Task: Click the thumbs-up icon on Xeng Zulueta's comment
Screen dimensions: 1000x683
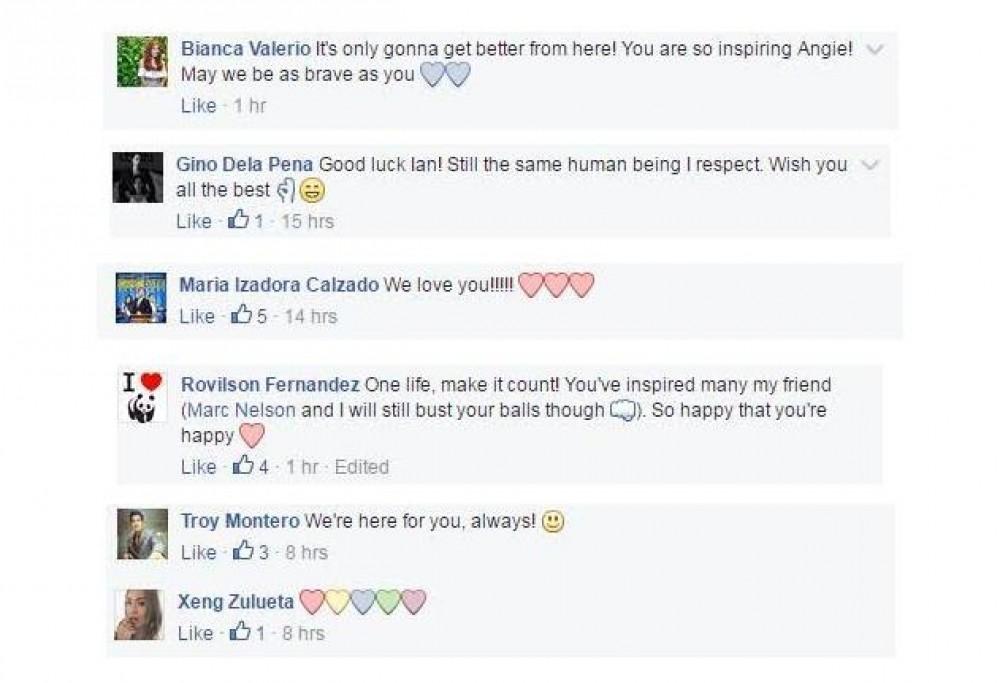Action: (x=240, y=633)
